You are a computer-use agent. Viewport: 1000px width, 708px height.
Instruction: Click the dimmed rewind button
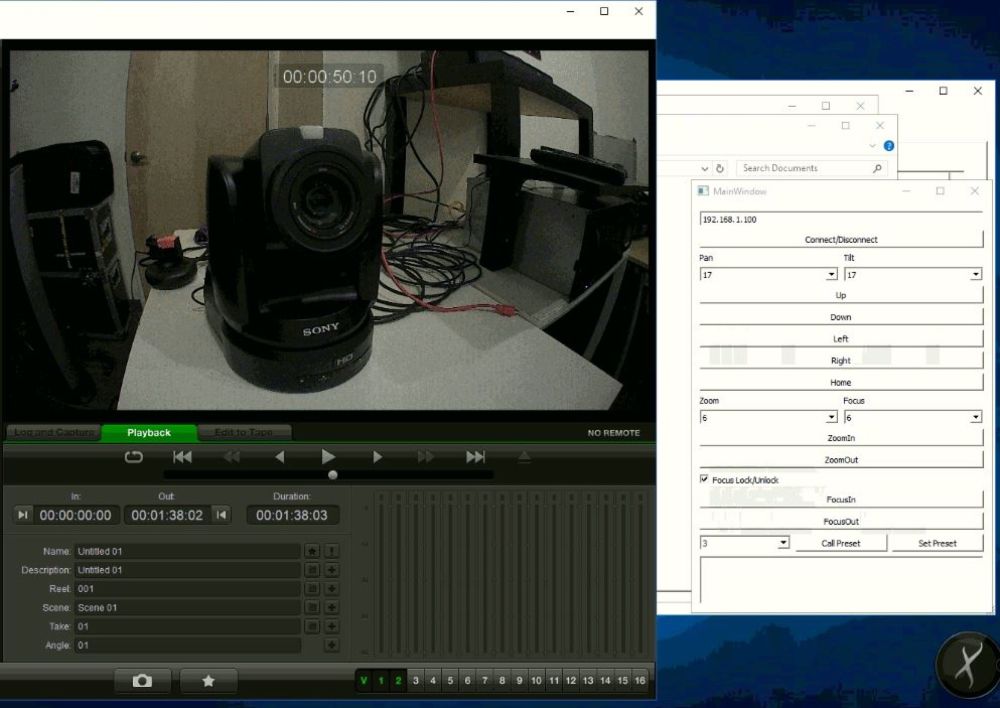(x=232, y=457)
